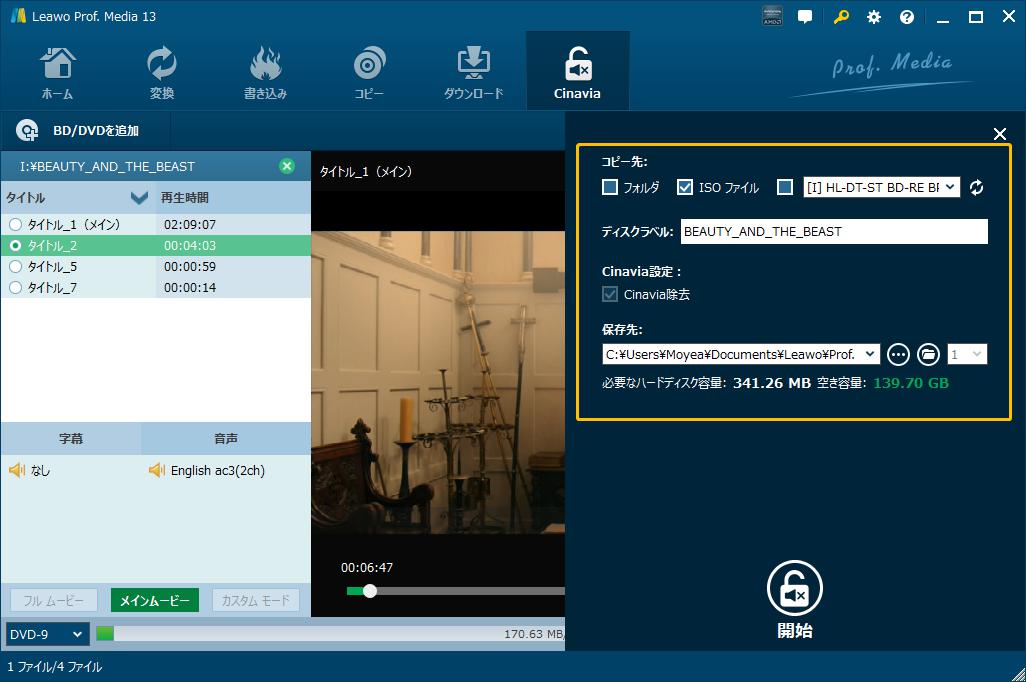Open the HL-DT-ST BD-RE drive dropdown
The width and height of the screenshot is (1026, 682).
(x=949, y=187)
